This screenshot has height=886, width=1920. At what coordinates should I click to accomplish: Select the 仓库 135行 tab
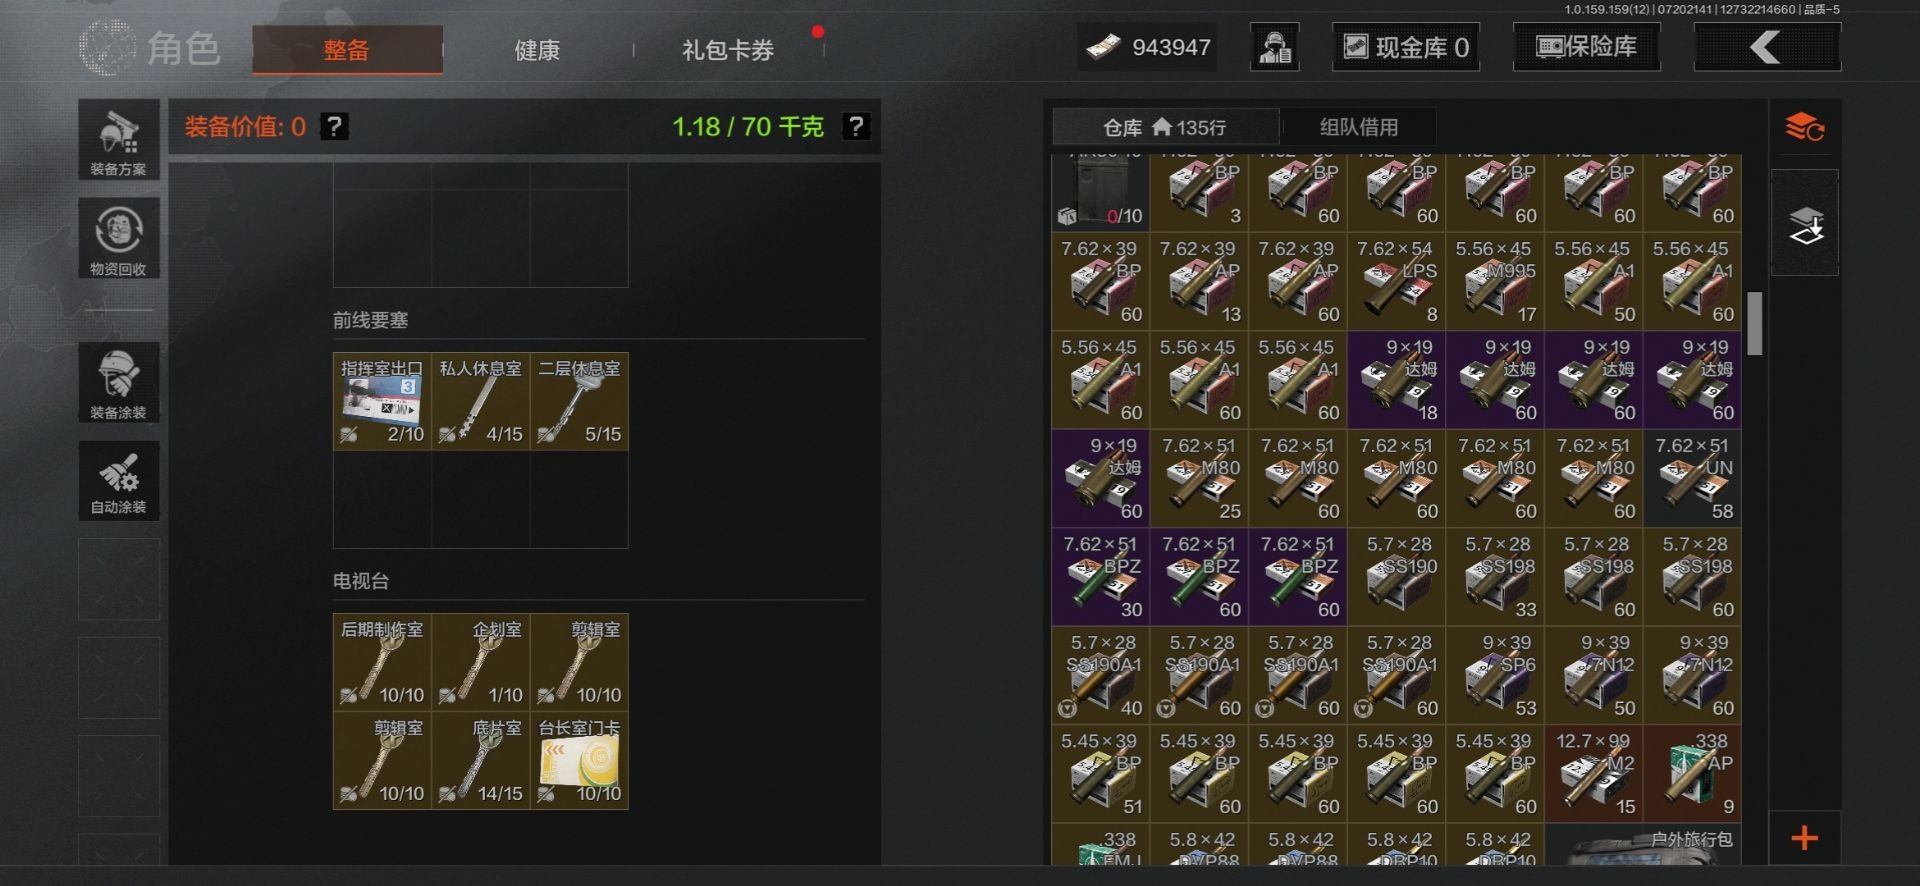coord(1165,127)
